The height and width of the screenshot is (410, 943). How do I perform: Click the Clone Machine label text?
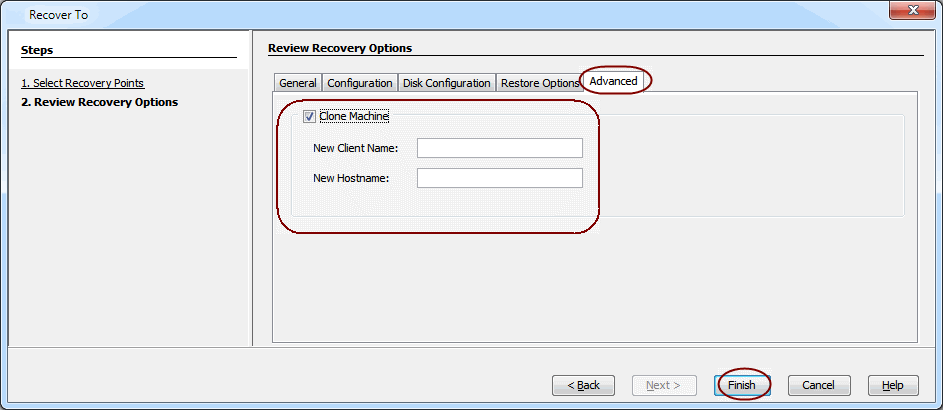pos(354,116)
